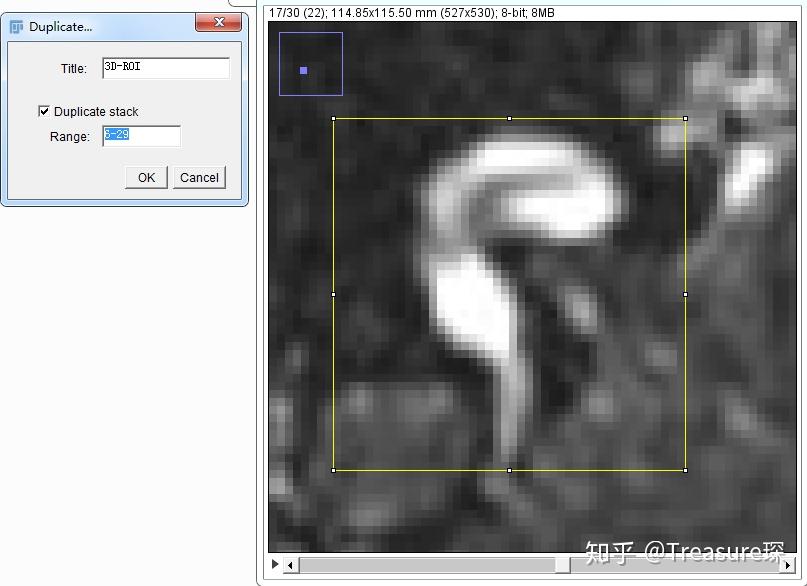807x586 pixels.
Task: Click the Duplicate dialog title bar icon
Action: tap(14, 26)
